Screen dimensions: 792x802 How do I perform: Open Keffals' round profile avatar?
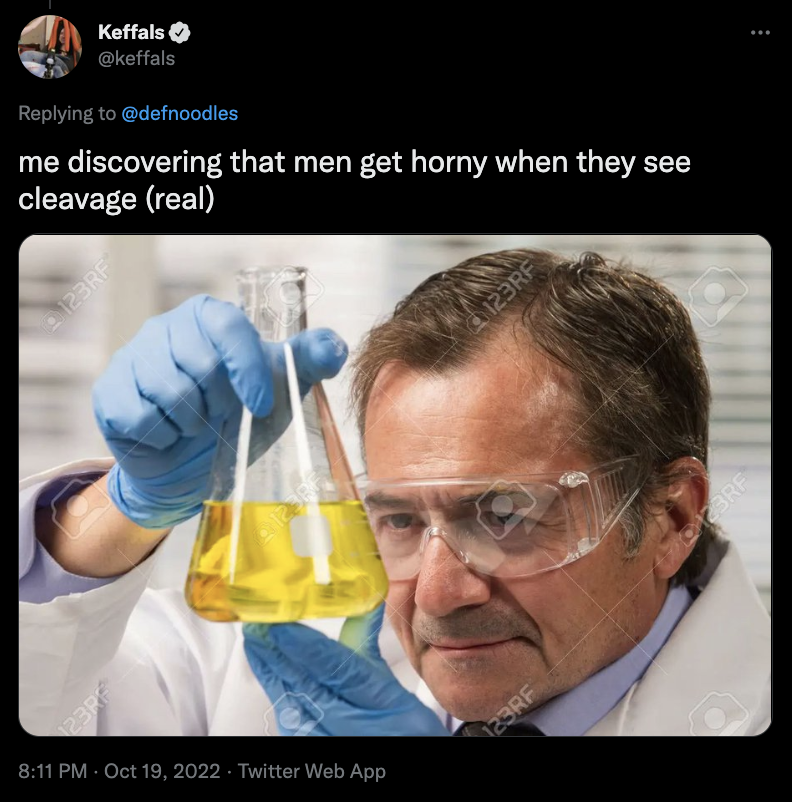50,47
